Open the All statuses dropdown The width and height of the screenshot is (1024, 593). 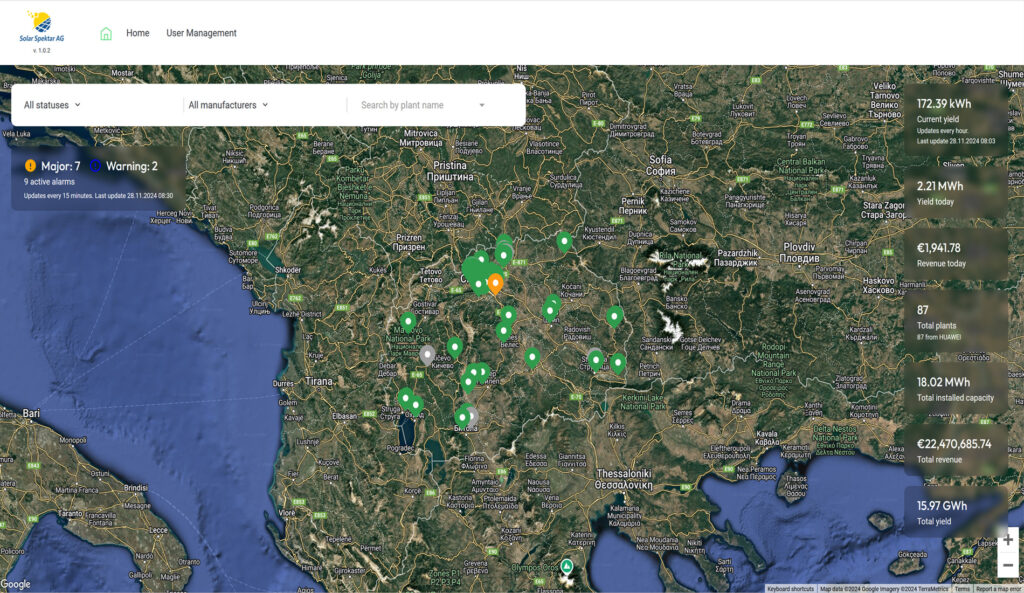pyautogui.click(x=52, y=105)
